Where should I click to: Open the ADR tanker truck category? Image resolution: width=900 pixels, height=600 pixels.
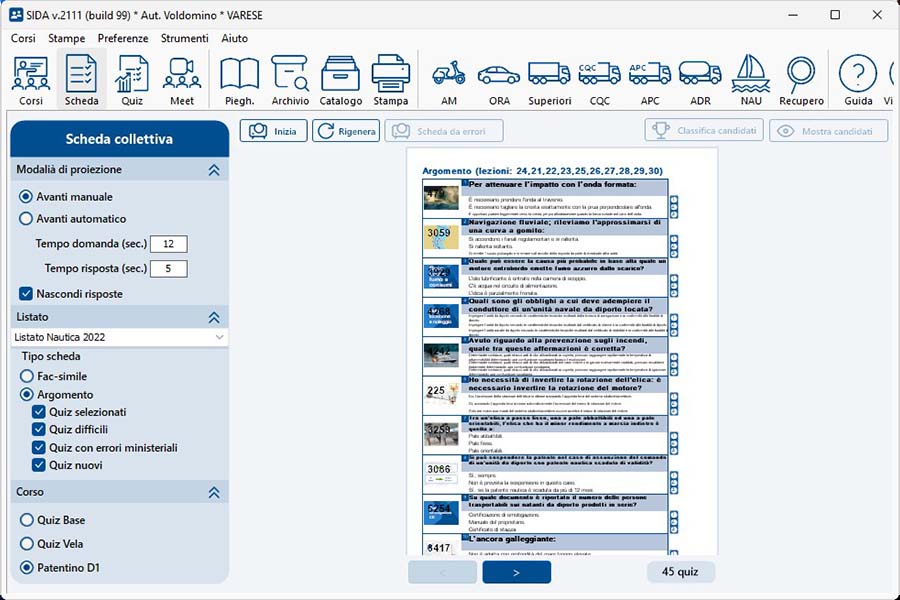point(699,80)
